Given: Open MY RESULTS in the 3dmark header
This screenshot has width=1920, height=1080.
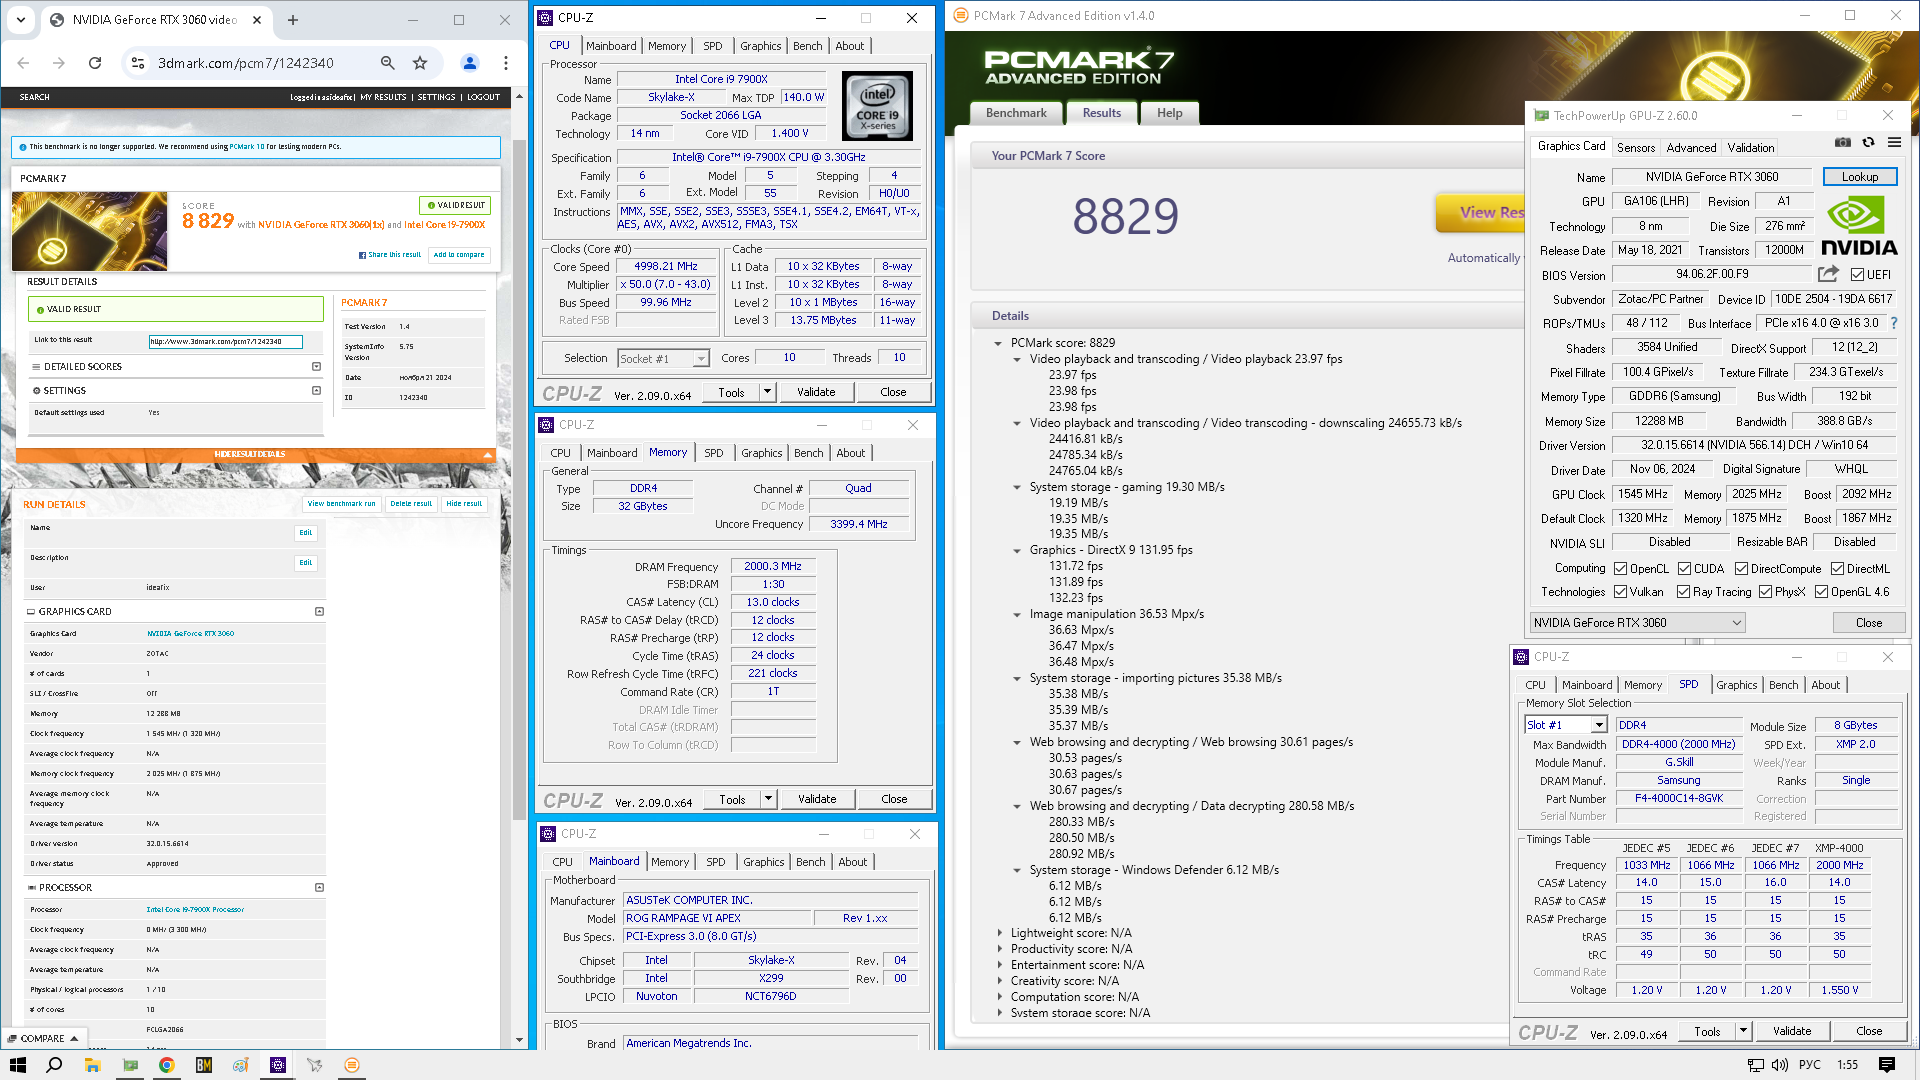Looking at the screenshot, I should 383,97.
